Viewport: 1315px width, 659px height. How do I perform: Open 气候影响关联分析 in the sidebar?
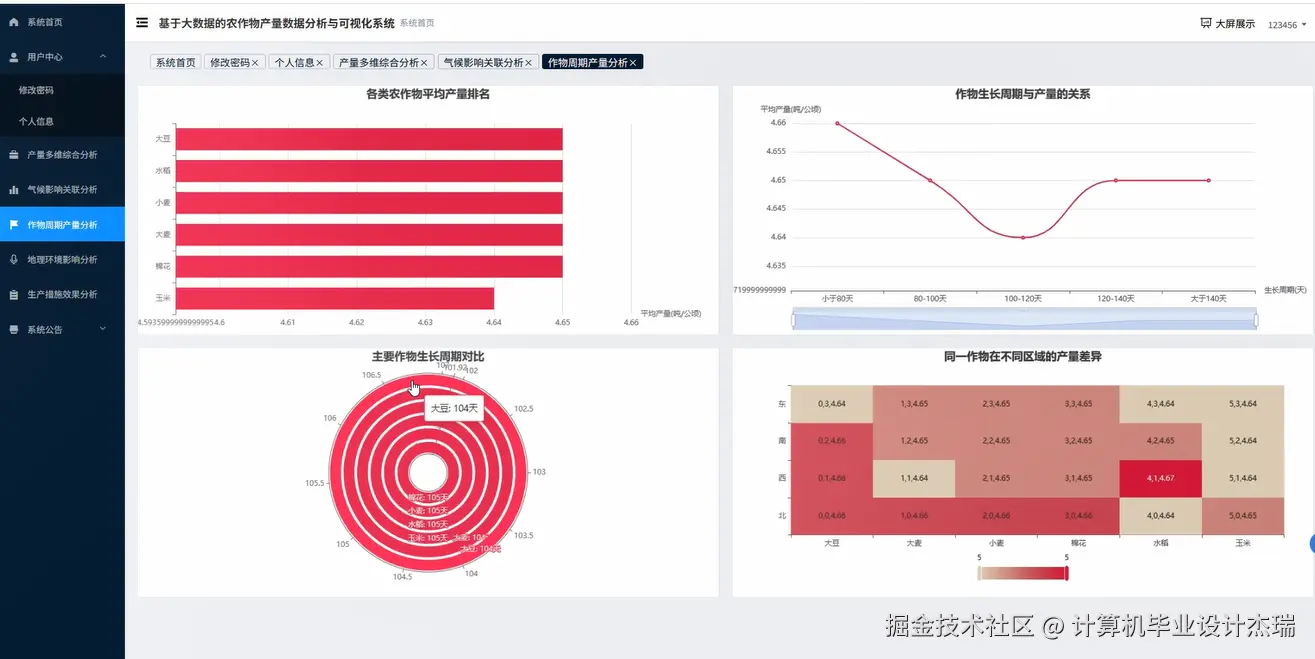[62, 189]
